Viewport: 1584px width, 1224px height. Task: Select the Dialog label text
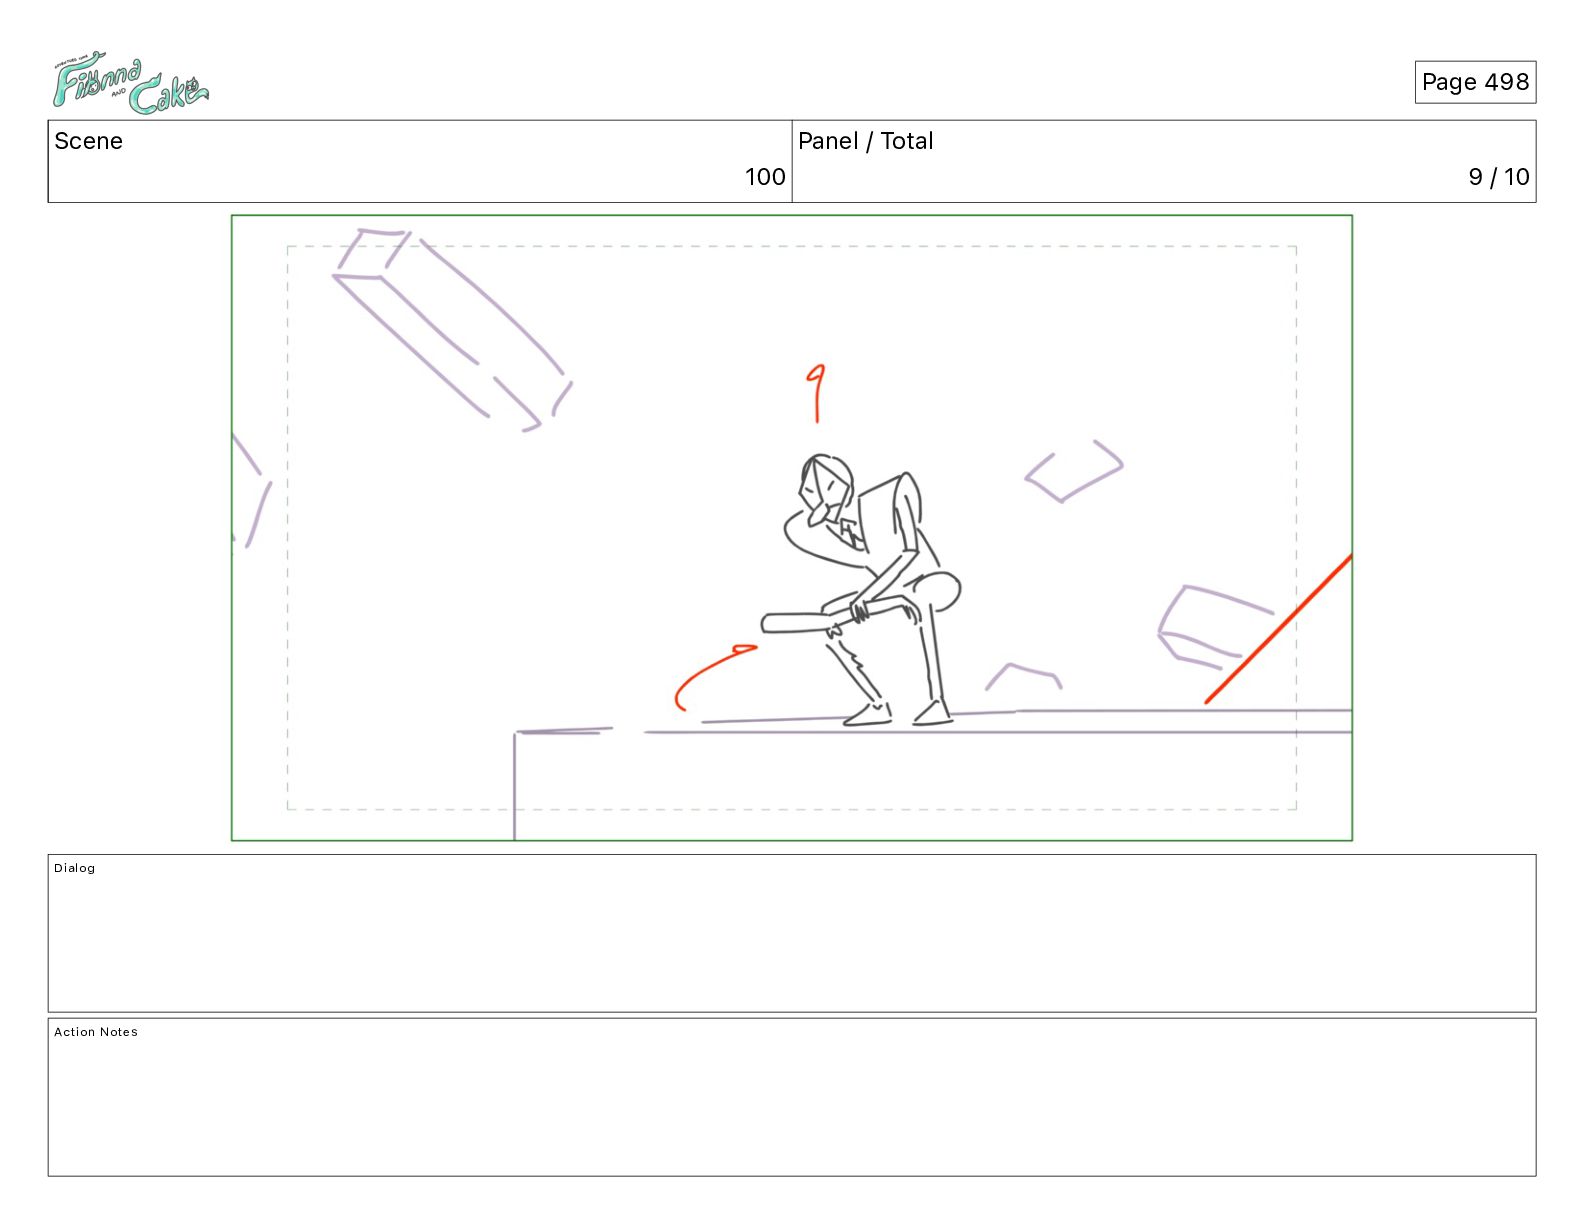[75, 868]
